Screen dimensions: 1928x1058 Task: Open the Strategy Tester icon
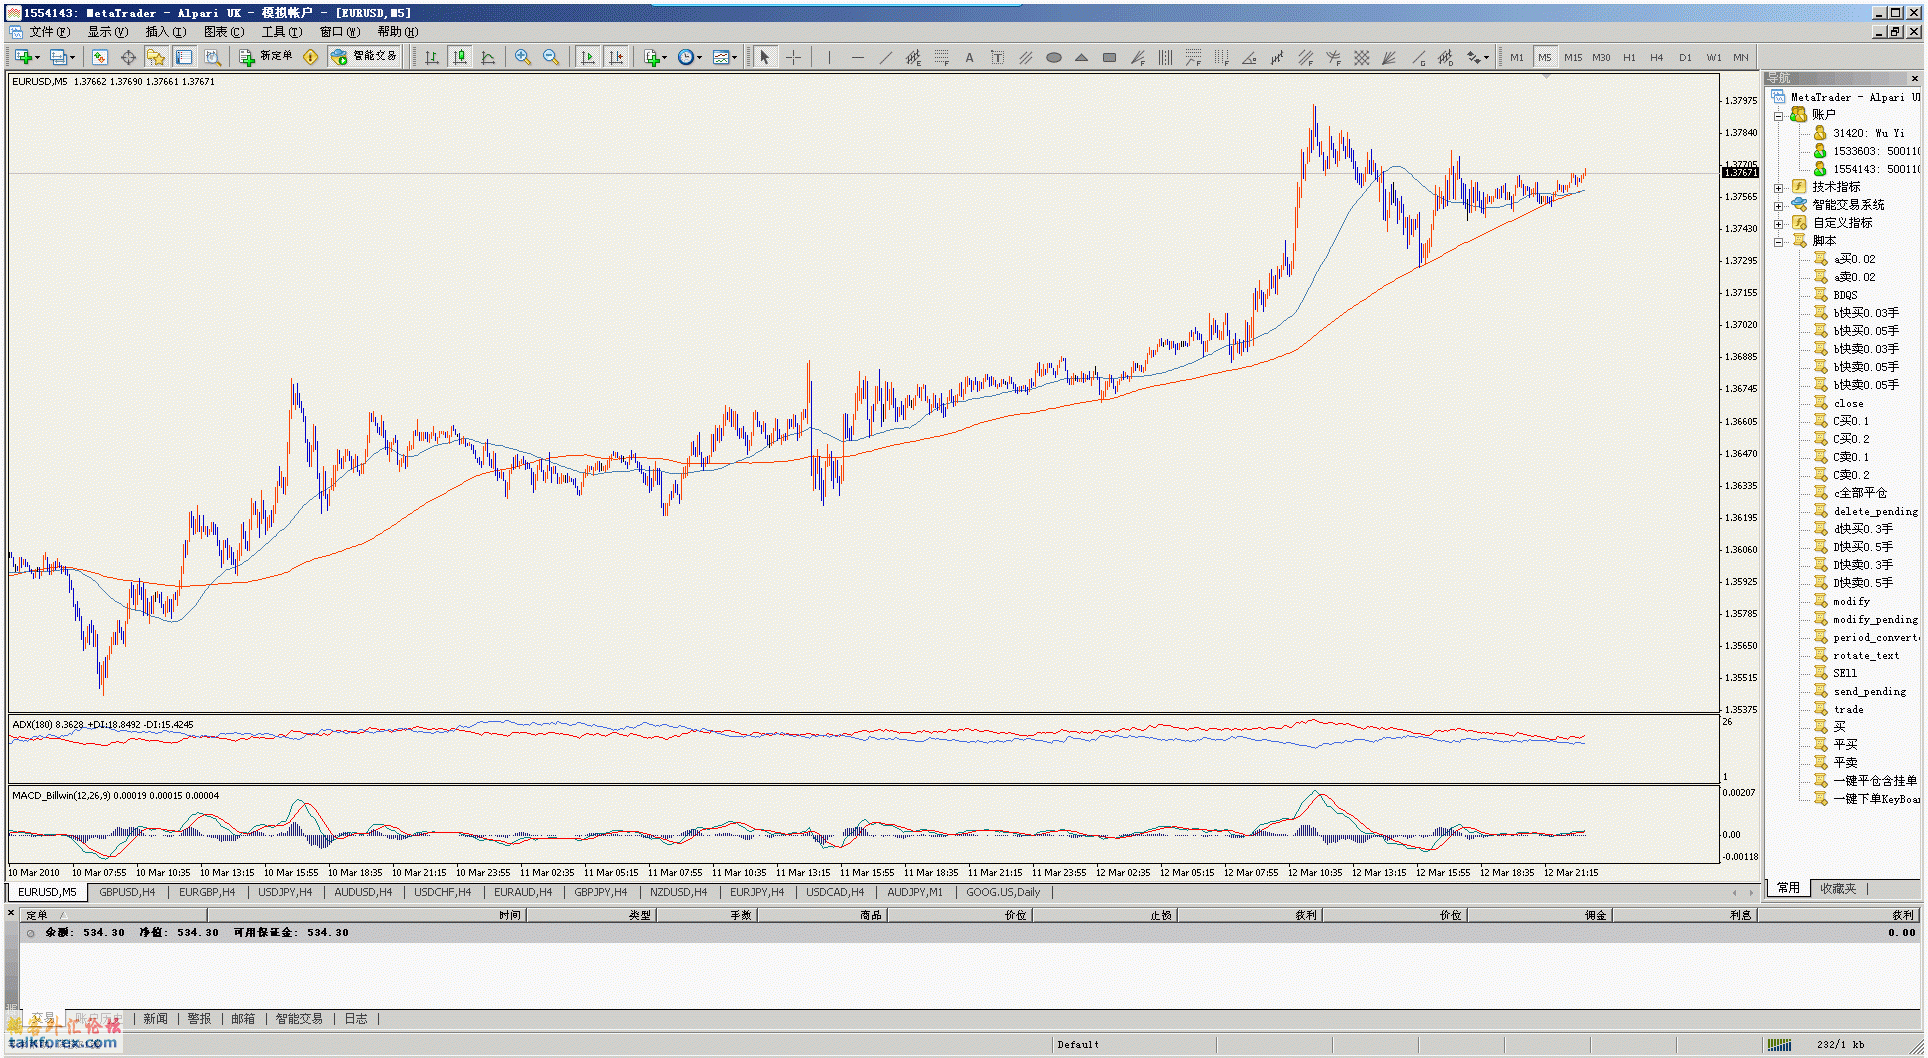(212, 57)
